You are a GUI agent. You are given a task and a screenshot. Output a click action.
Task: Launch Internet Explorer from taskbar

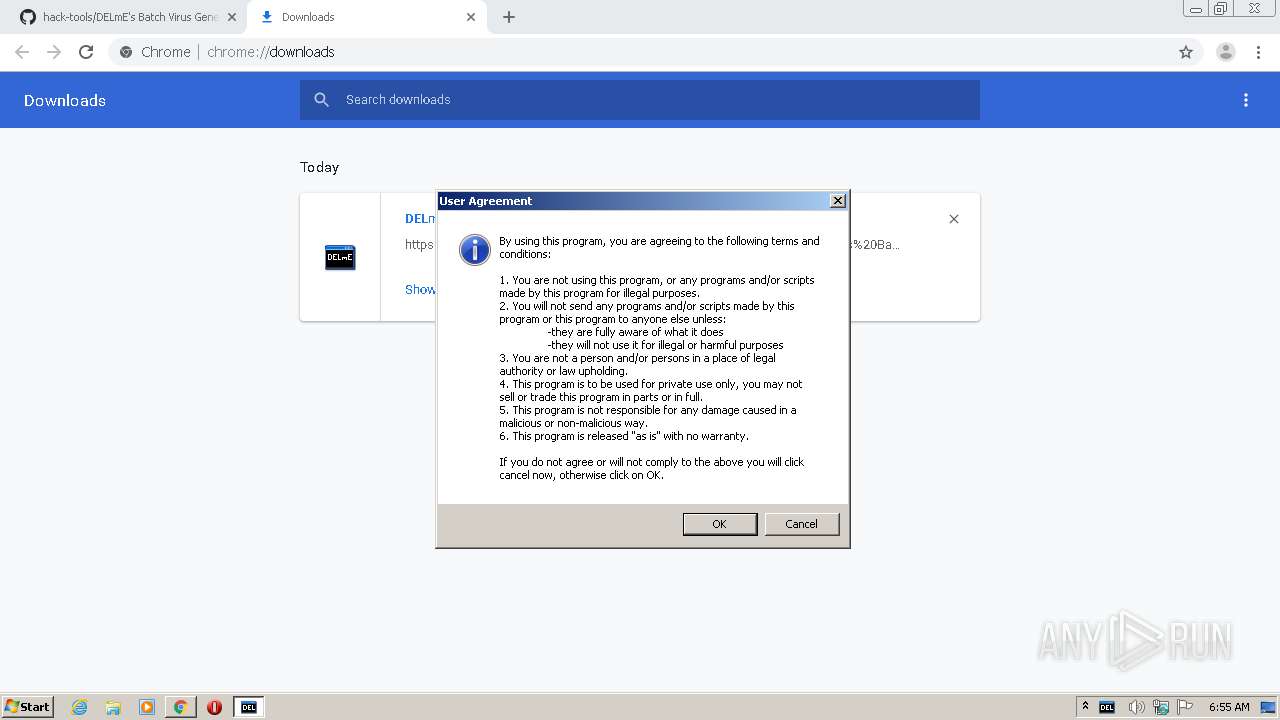point(80,707)
